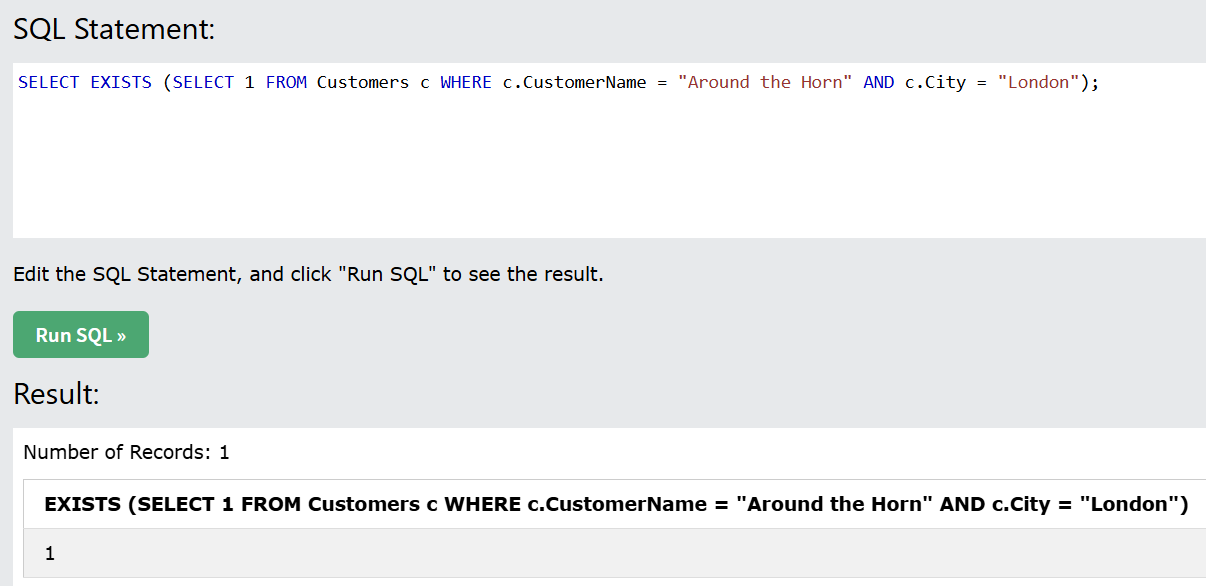1206x586 pixels.
Task: Click the WHERE keyword in the SQL editor
Action: pyautogui.click(x=466, y=82)
